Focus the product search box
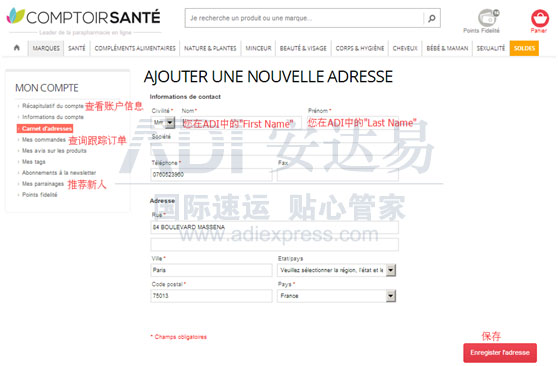Image resolution: width=558 pixels, height=366 pixels. pos(304,18)
